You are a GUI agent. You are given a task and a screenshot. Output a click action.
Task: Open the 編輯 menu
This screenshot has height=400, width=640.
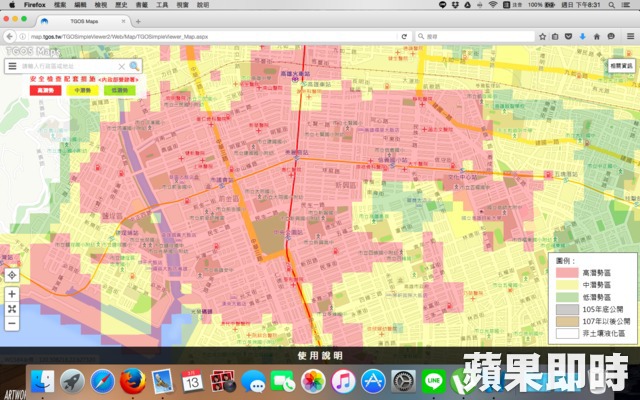[80, 5]
